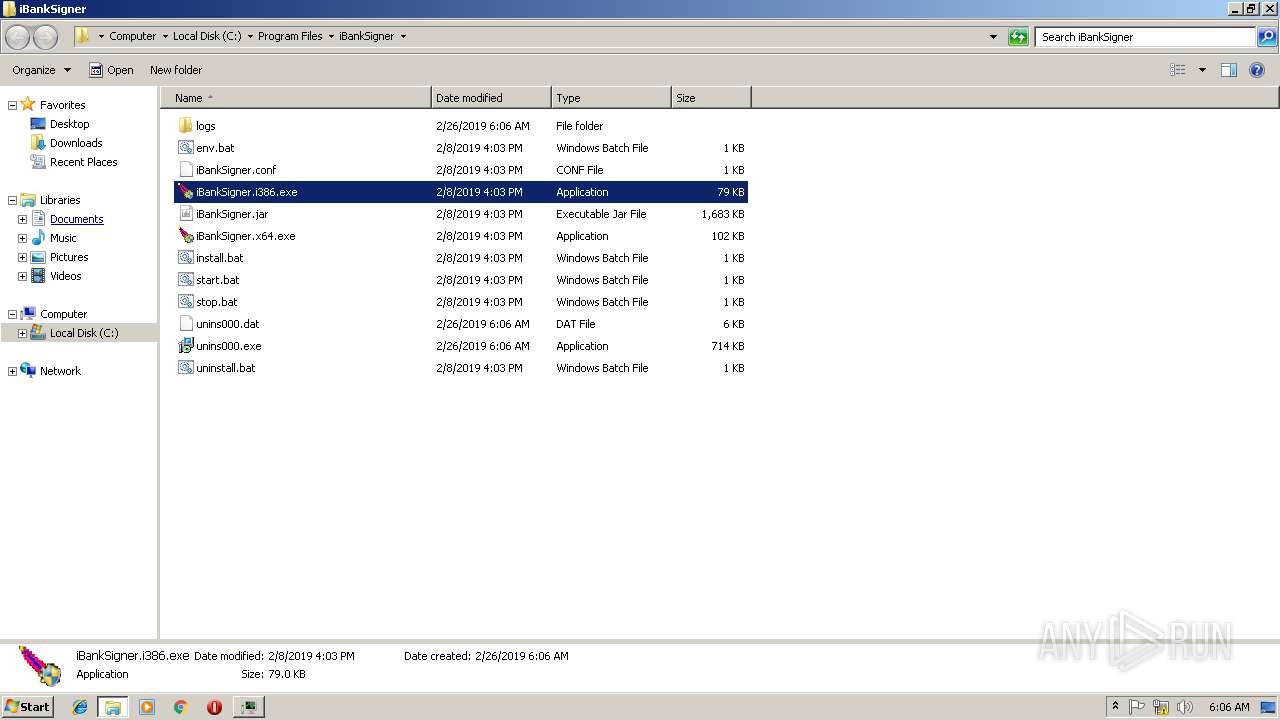Expand the Videos library node
Viewport: 1280px width, 720px height.
[x=22, y=276]
